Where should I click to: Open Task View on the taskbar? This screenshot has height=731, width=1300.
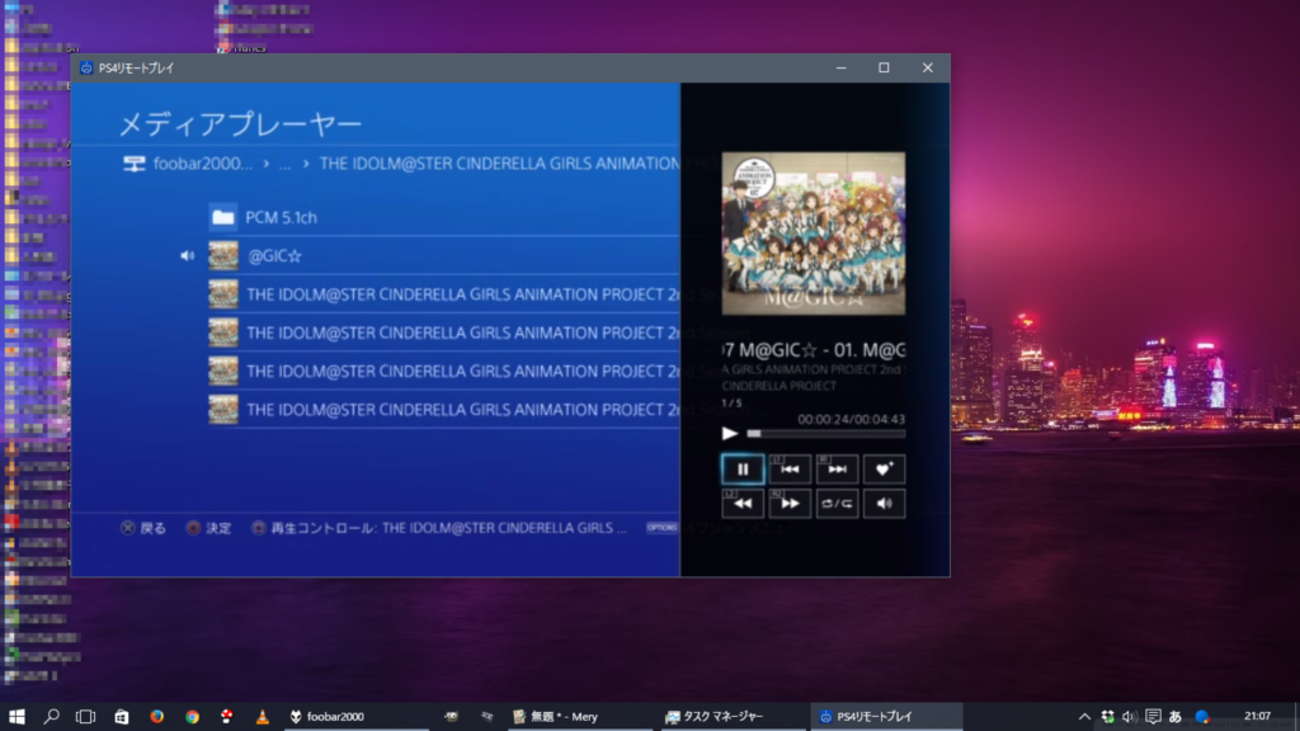click(86, 716)
